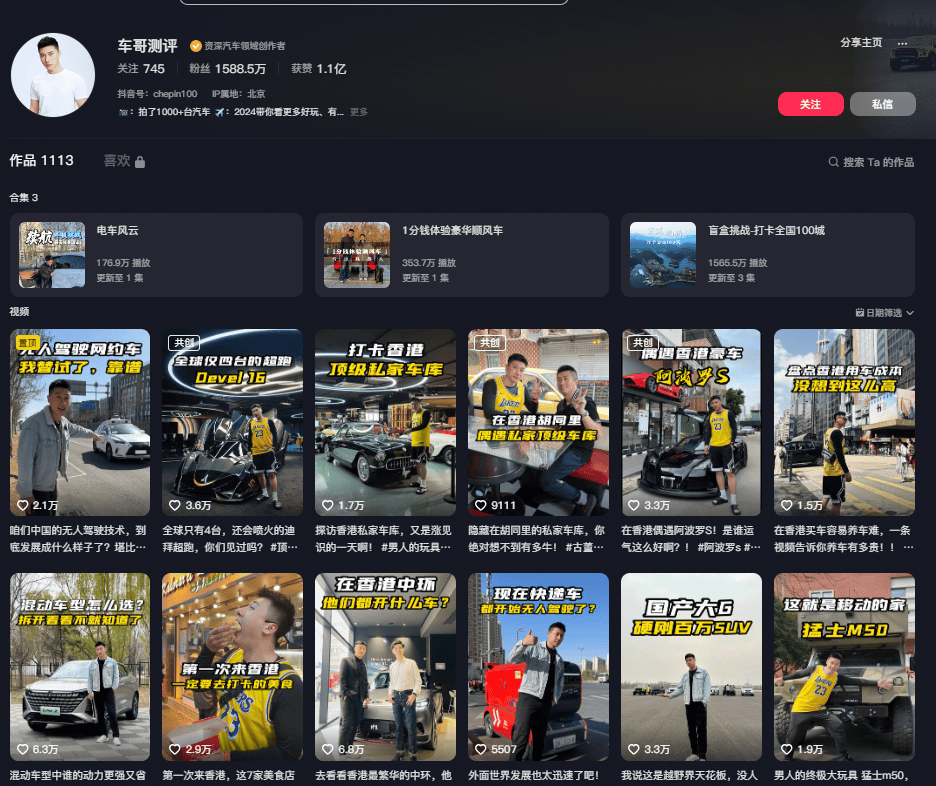Click the heart icon showing 5507
Screen dimensions: 936x786
click(x=481, y=750)
